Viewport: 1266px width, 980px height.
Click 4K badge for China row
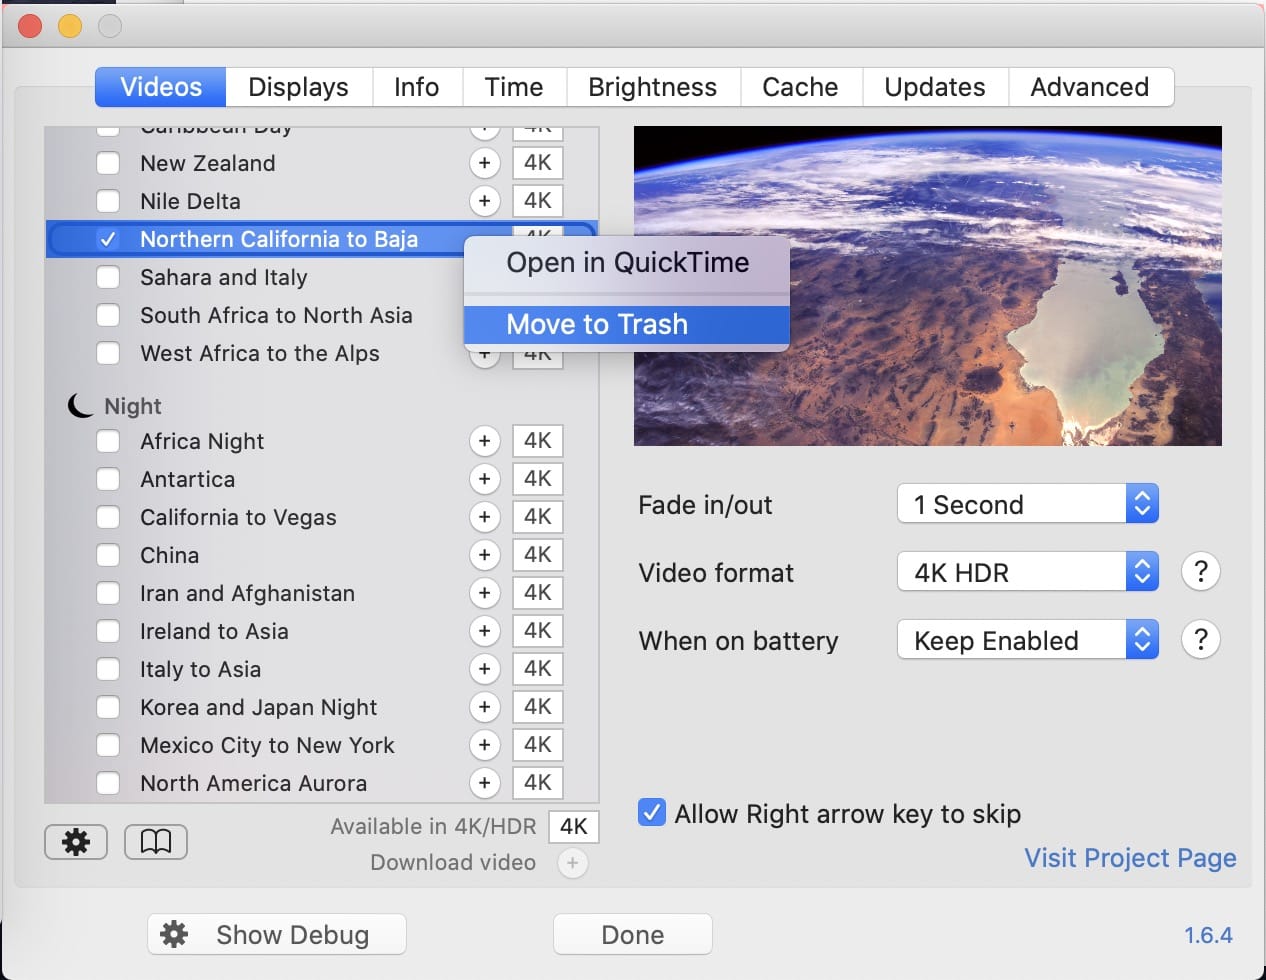tap(538, 555)
